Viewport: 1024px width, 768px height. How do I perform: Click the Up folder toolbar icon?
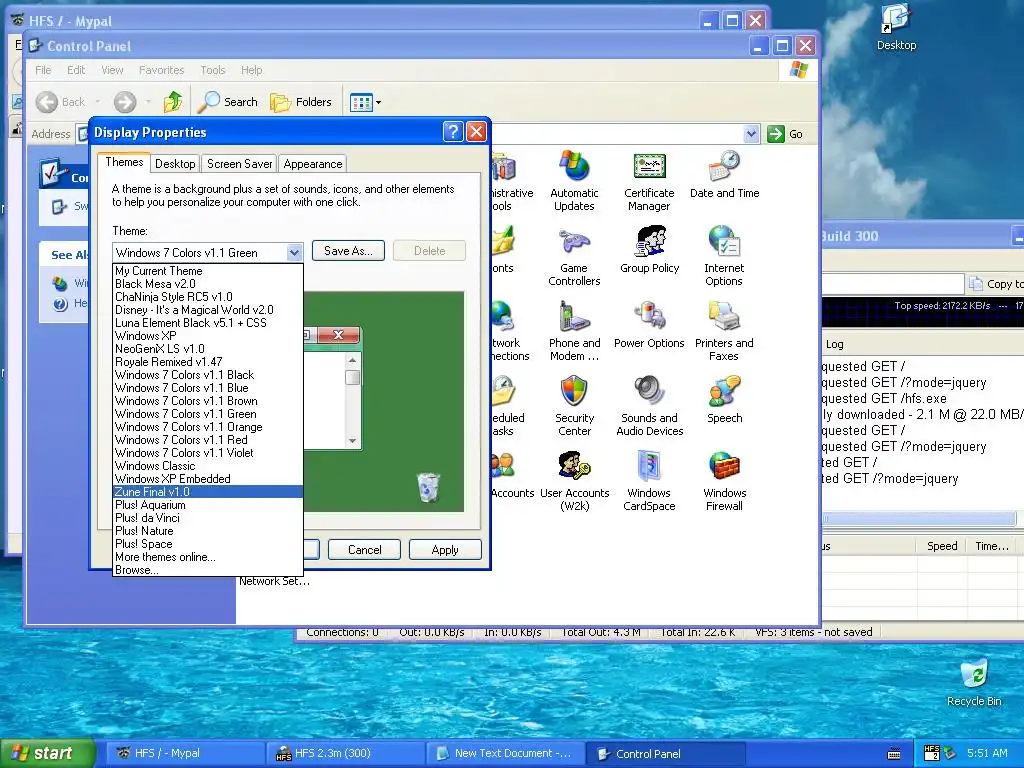pyautogui.click(x=173, y=102)
